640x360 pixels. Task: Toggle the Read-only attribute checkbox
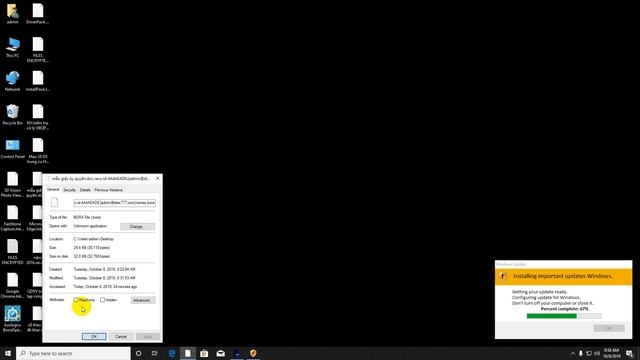(x=76, y=300)
